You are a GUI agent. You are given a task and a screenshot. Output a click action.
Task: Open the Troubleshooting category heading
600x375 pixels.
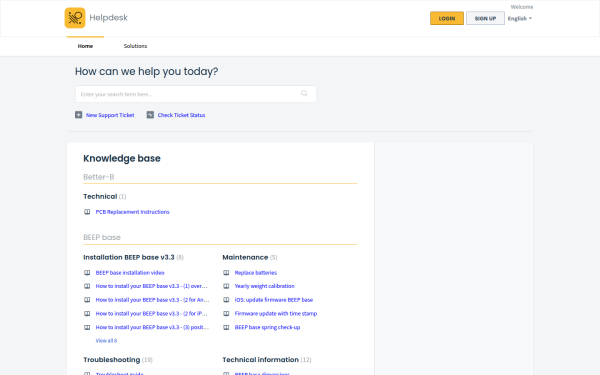(x=112, y=360)
